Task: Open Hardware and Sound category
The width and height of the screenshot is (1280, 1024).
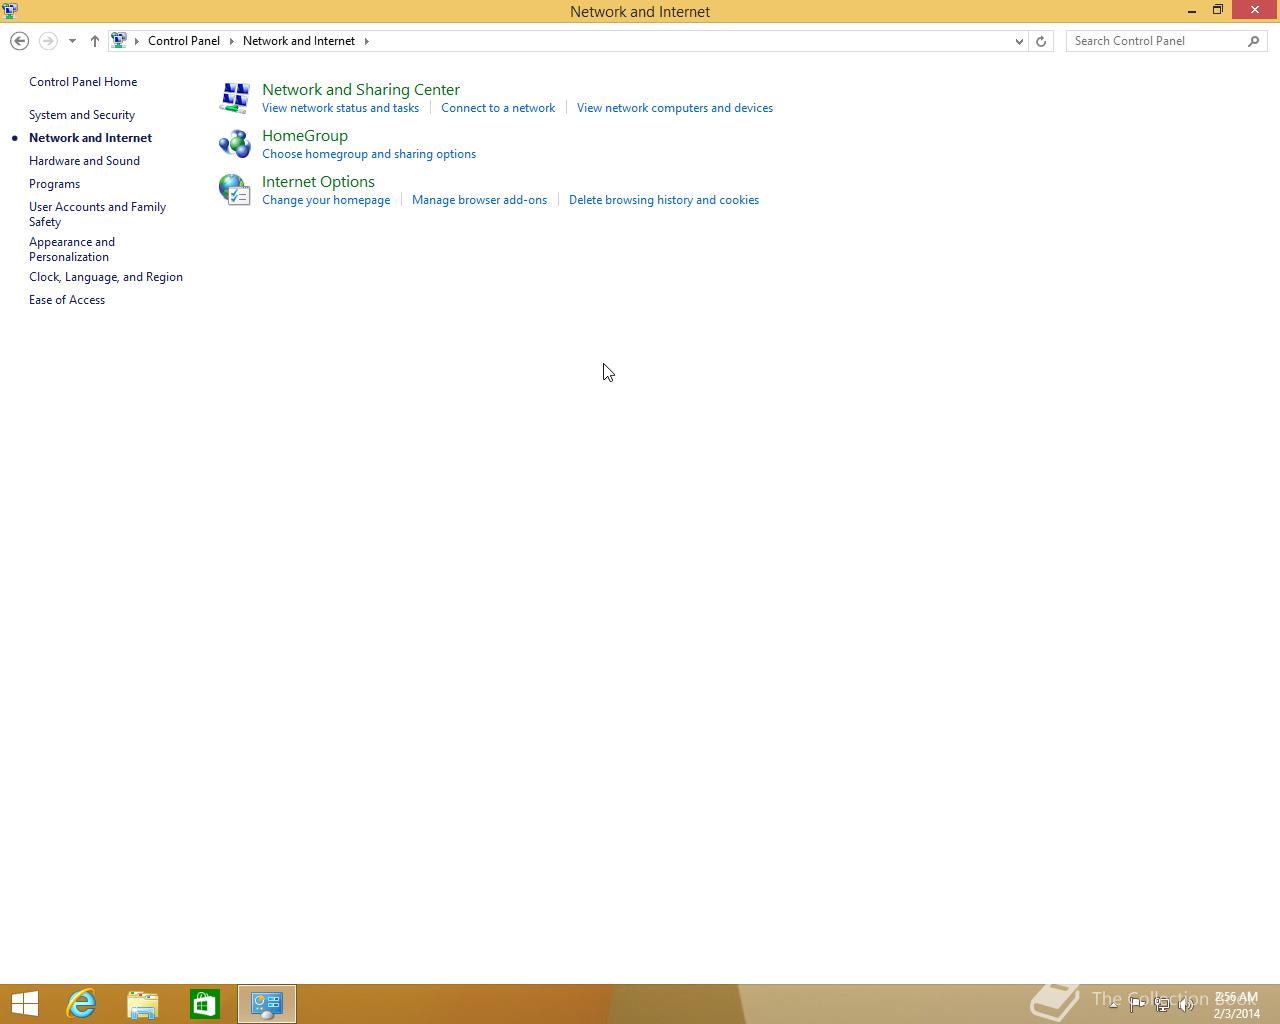Action: (84, 161)
